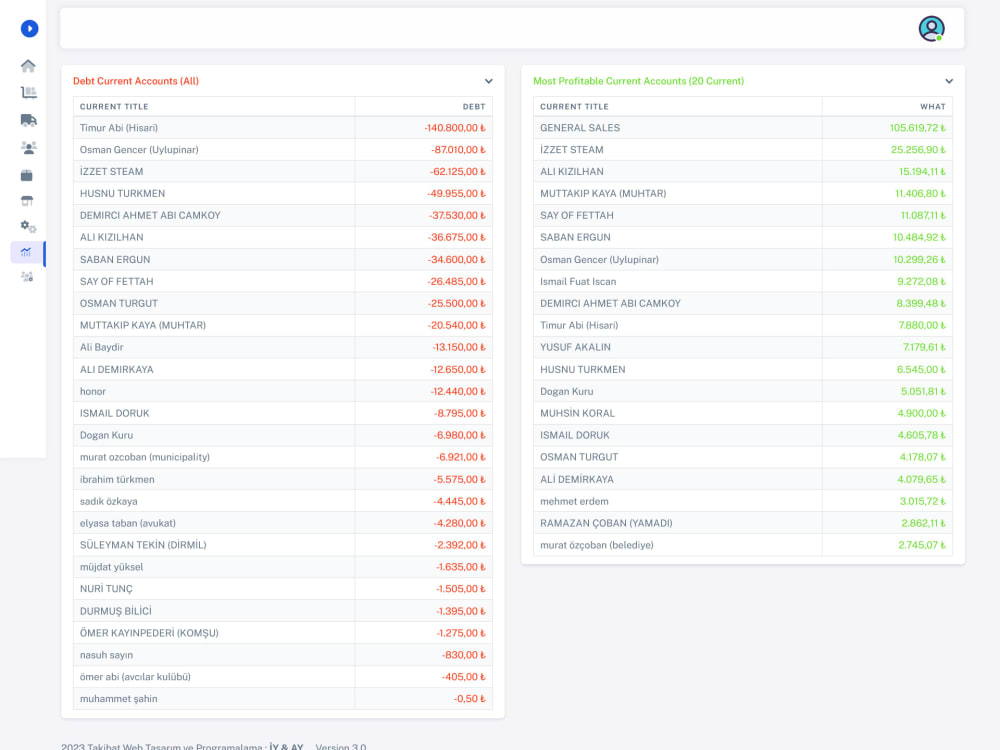Image resolution: width=1000 pixels, height=750 pixels.
Task: Click CURRENT TITLE header in profitable table
Action: pyautogui.click(x=574, y=107)
